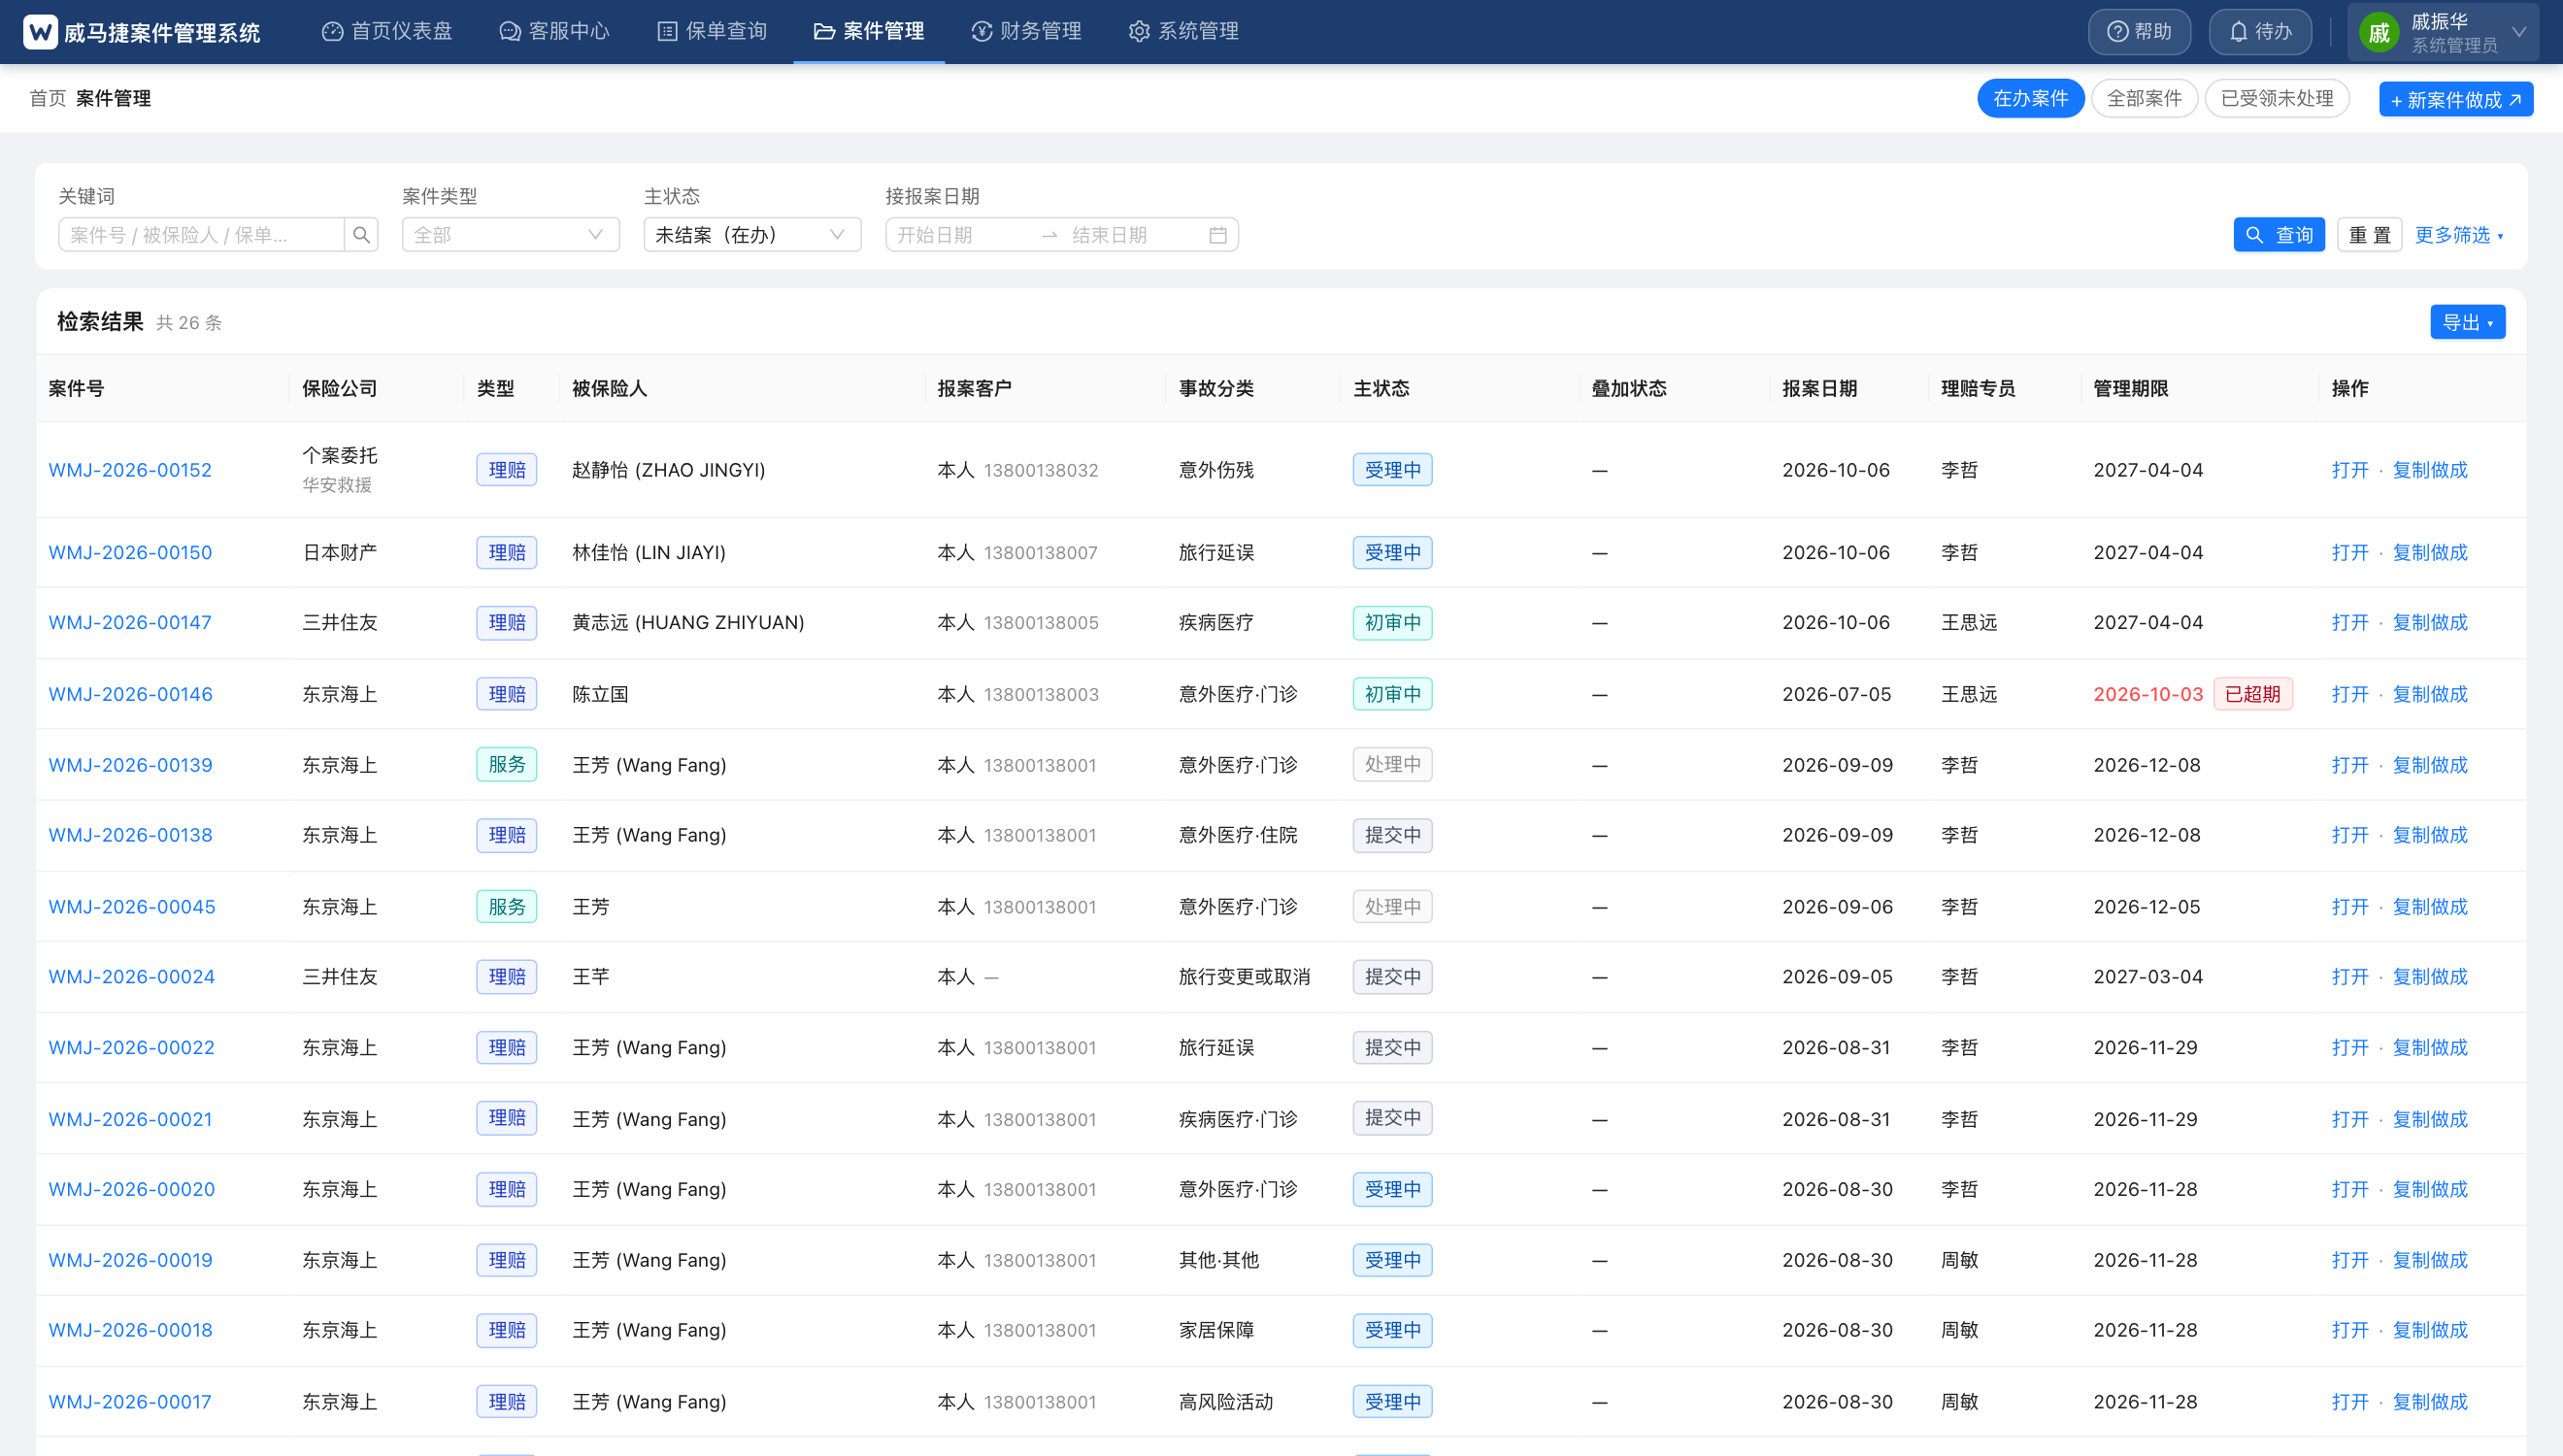Open the 主状态 dropdown showing 未结案（在办）
Viewport: 2563px width, 1456px height.
pyautogui.click(x=752, y=235)
